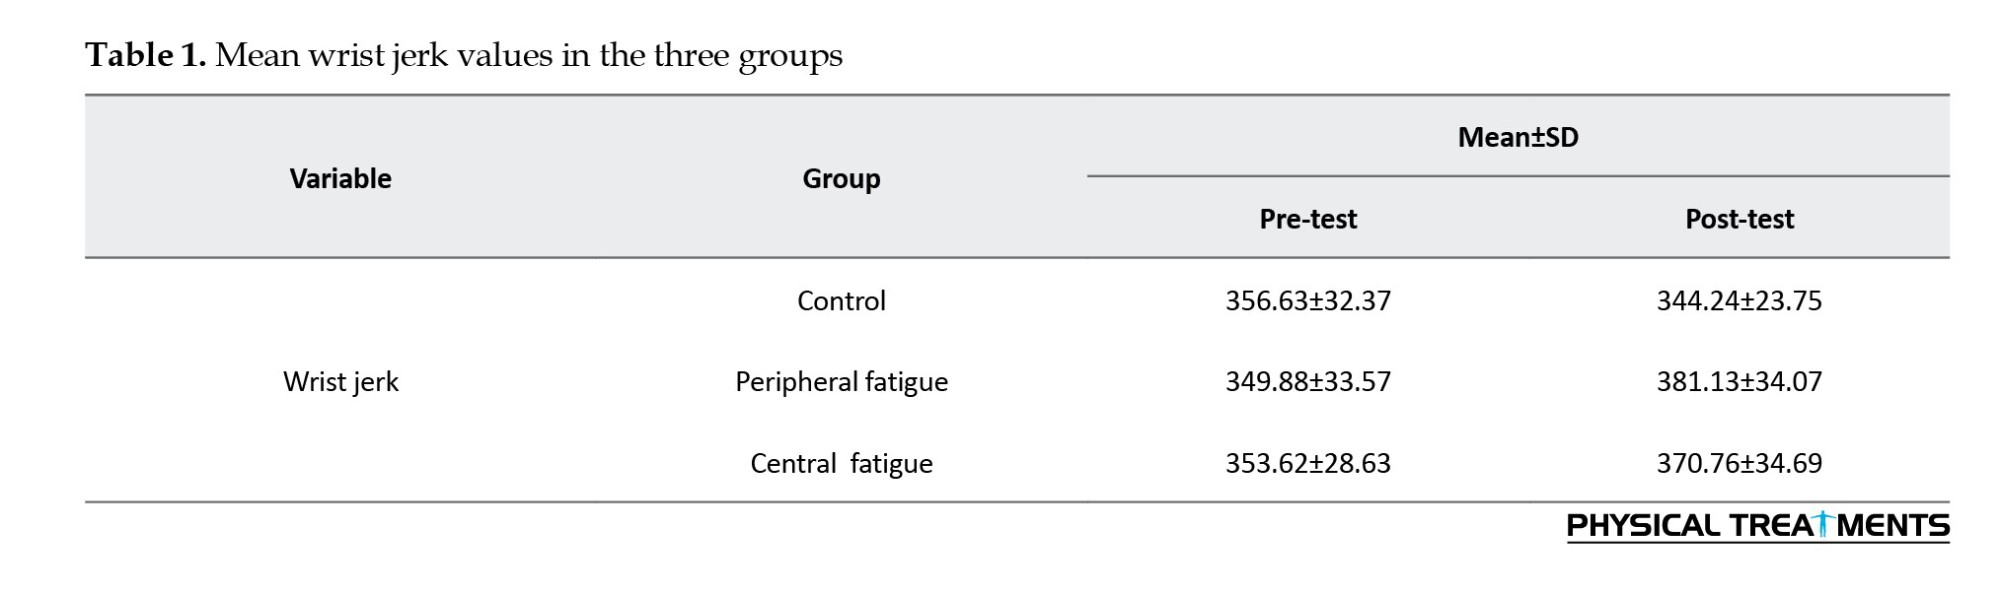Click the Peripheral fatigue post-test value 381.13±34.07

click(x=1739, y=381)
